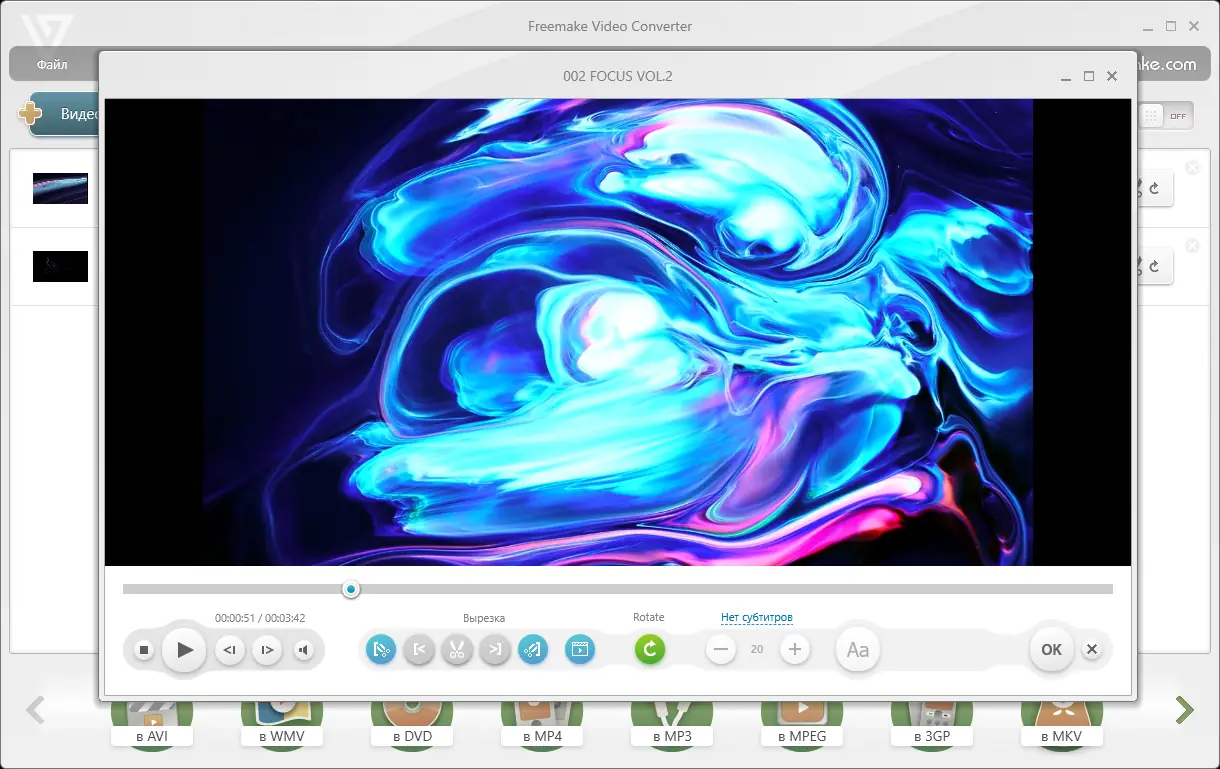This screenshot has height=769, width=1220.
Task: Jump to selection start bracket button
Action: coord(419,650)
